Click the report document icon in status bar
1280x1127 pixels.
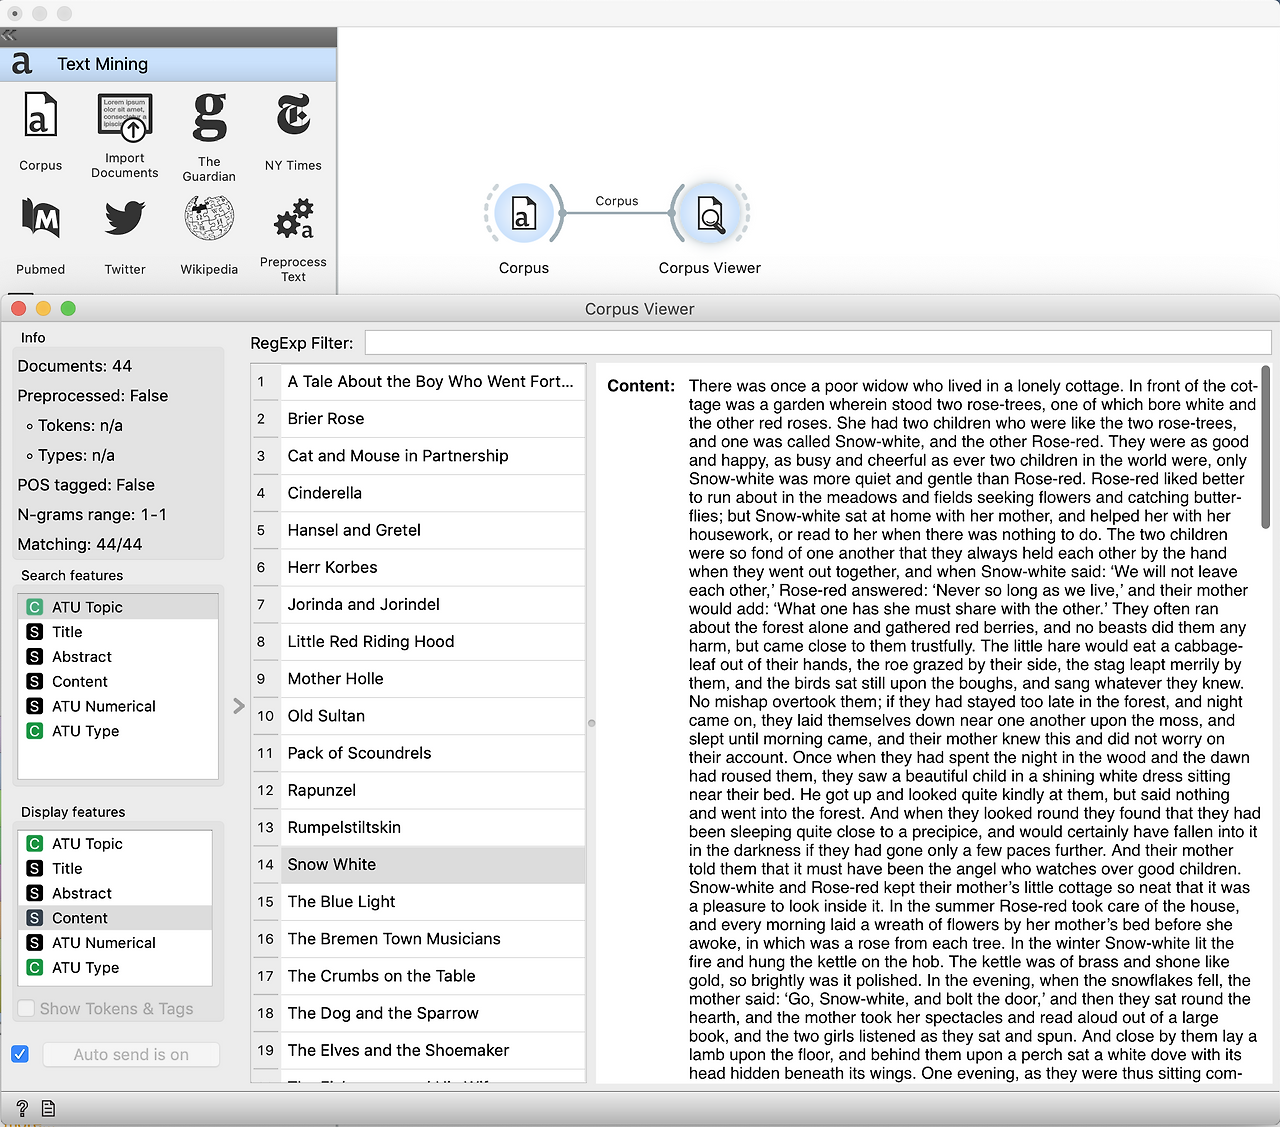[48, 1108]
